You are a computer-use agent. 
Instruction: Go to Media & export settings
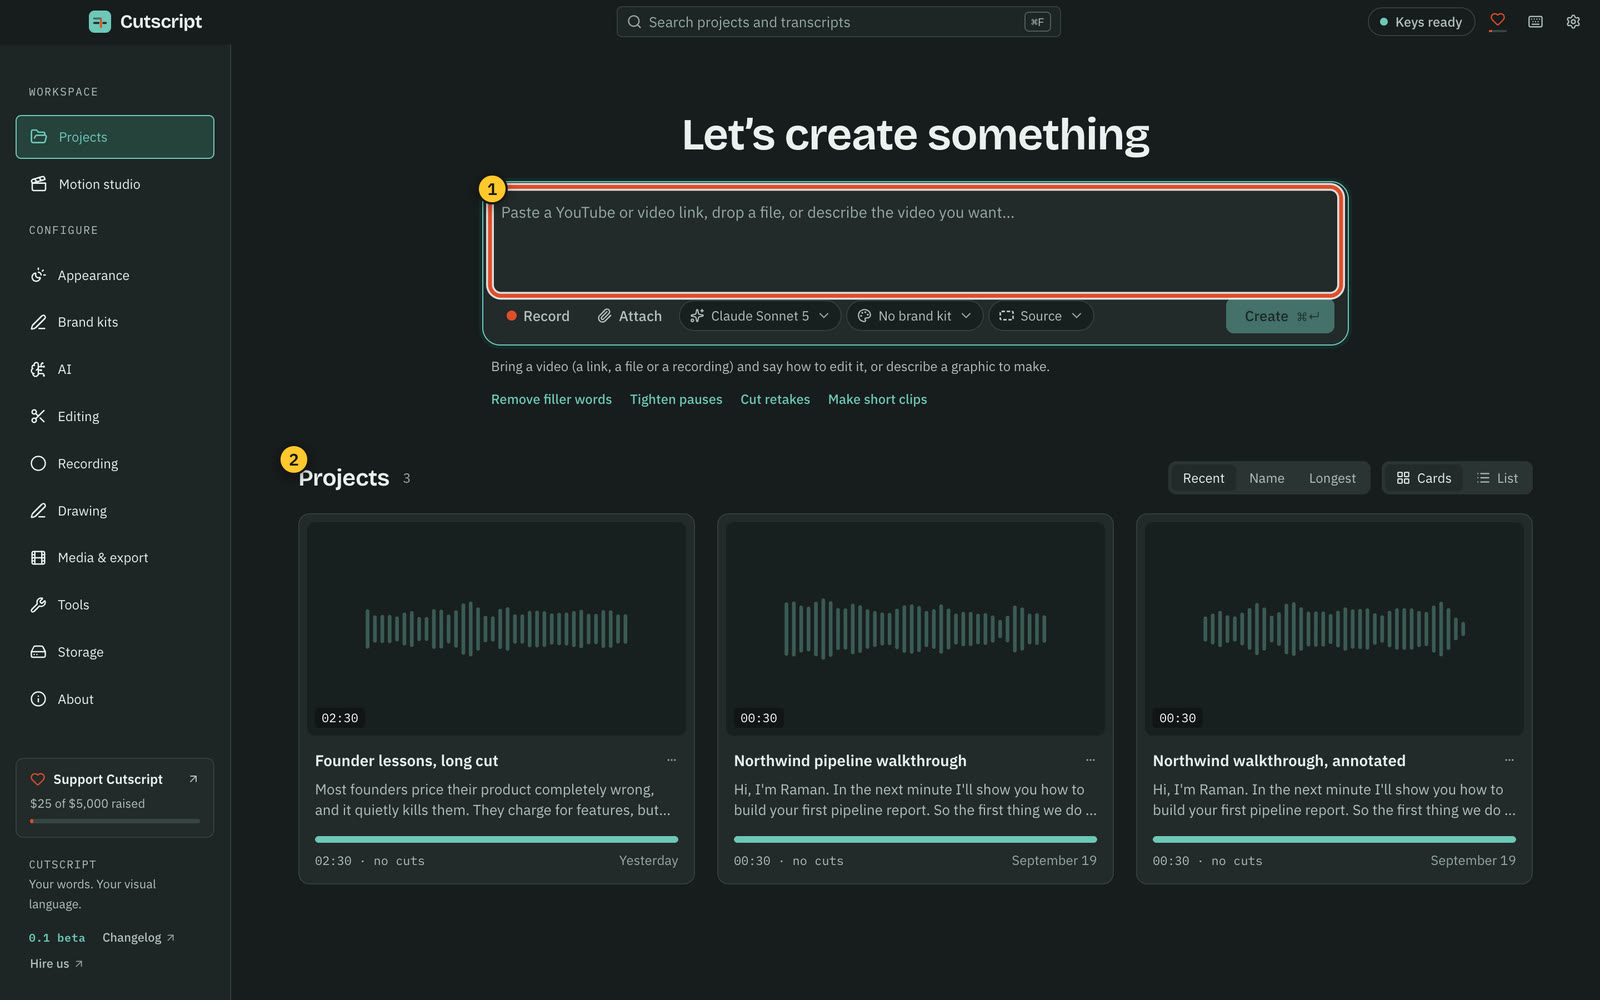tap(115, 557)
